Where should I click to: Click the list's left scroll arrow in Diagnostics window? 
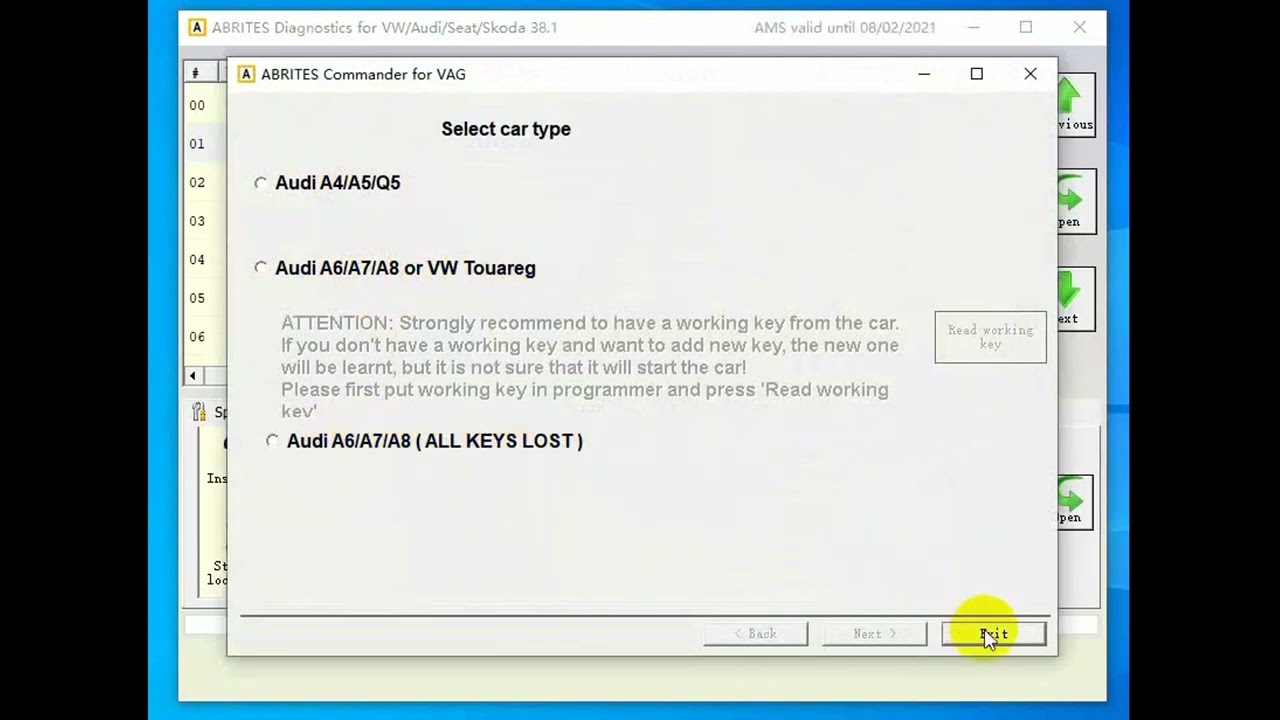(192, 376)
